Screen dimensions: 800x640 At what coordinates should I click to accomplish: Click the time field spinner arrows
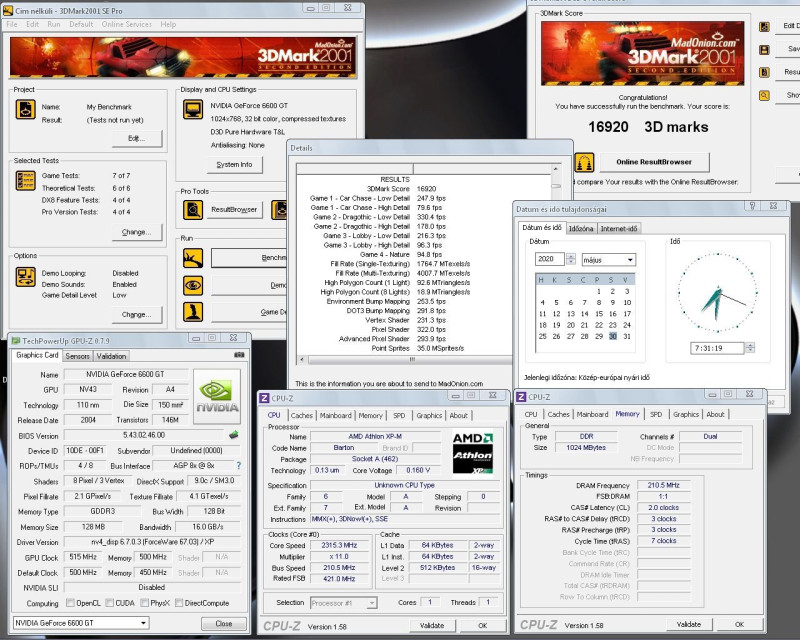[749, 348]
